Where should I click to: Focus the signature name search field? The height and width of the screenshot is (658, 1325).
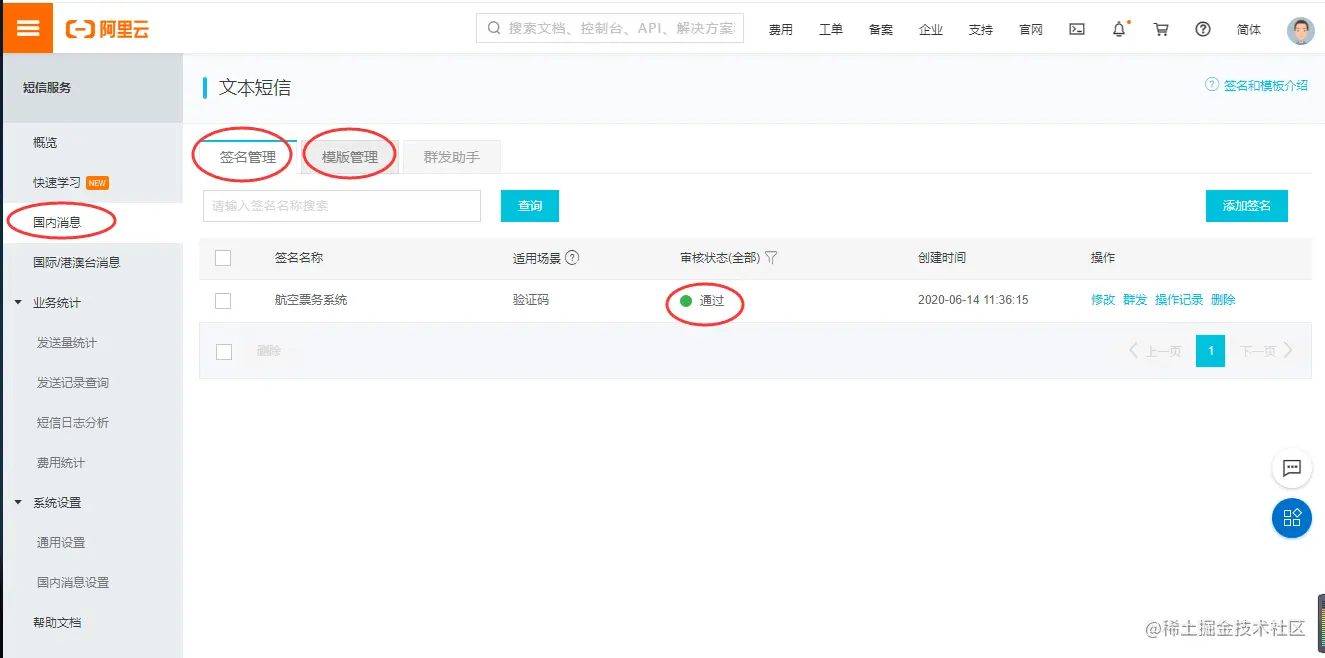pyautogui.click(x=342, y=206)
